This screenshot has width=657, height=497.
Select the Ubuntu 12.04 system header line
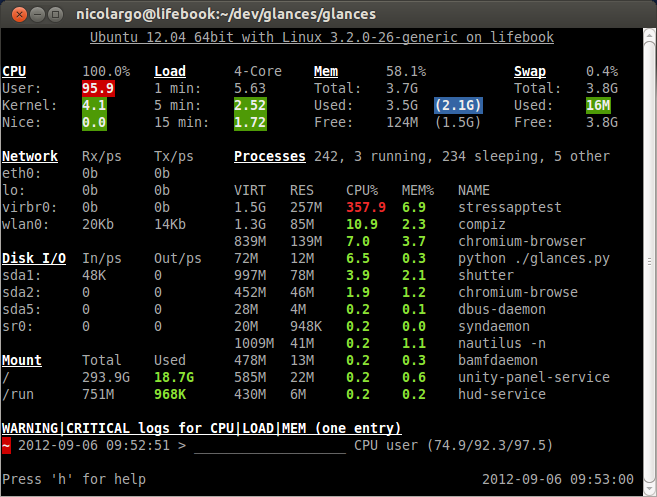coord(322,37)
